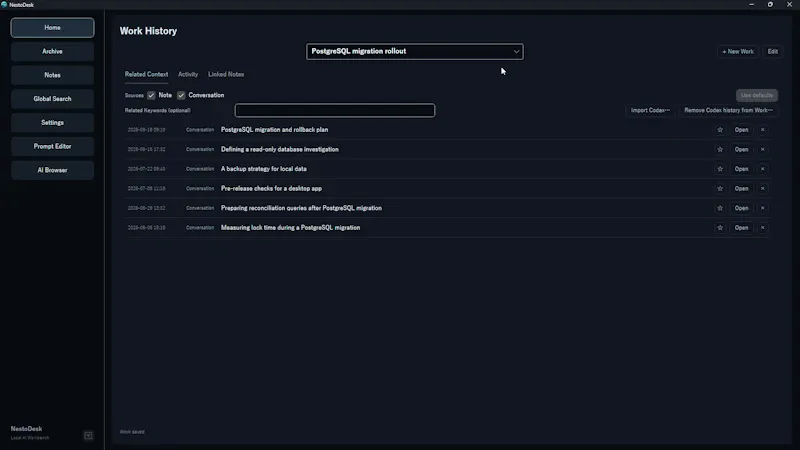Viewport: 800px width, 450px height.
Task: Open Measuring lock time conversation
Action: pyautogui.click(x=741, y=228)
